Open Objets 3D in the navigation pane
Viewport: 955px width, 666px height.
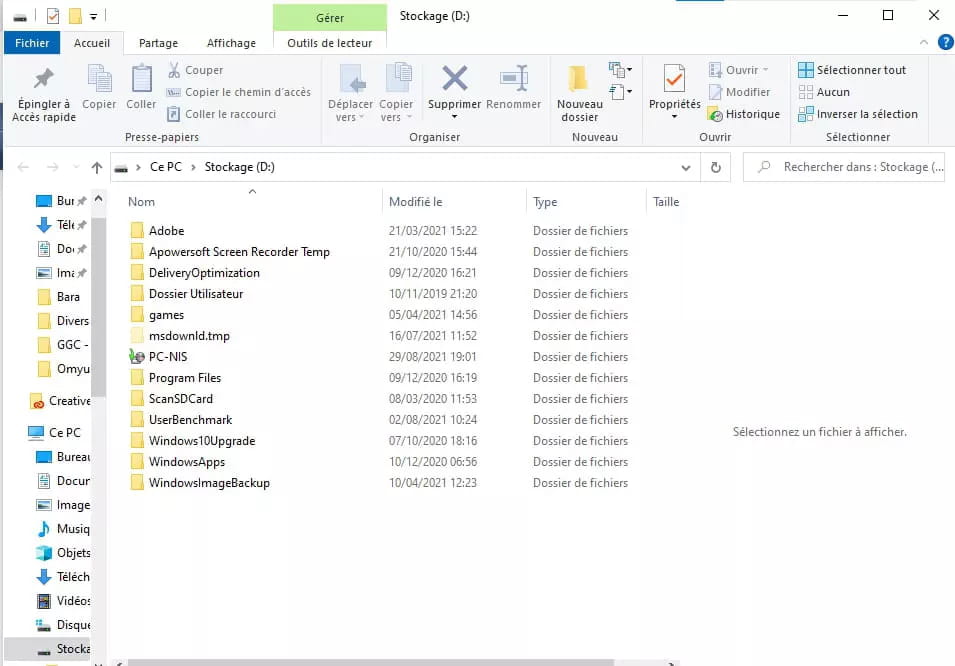(x=63, y=553)
